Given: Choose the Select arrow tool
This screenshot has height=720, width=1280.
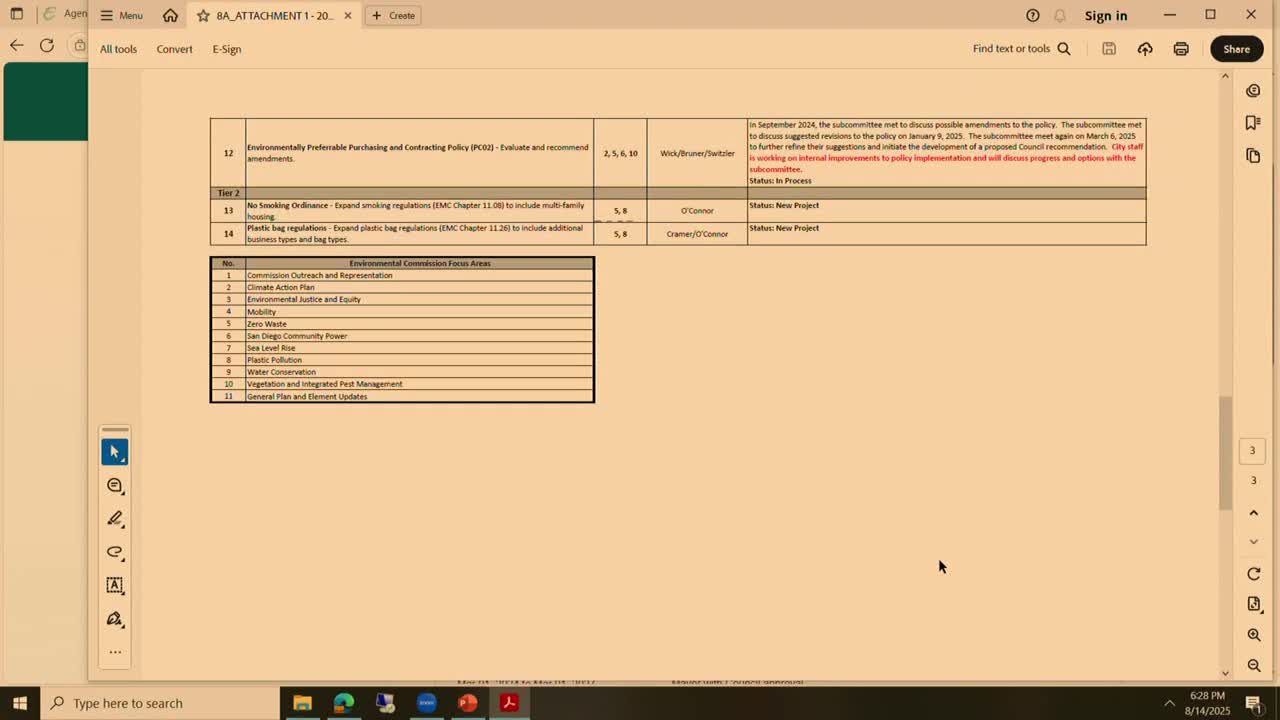Looking at the screenshot, I should 114,452.
